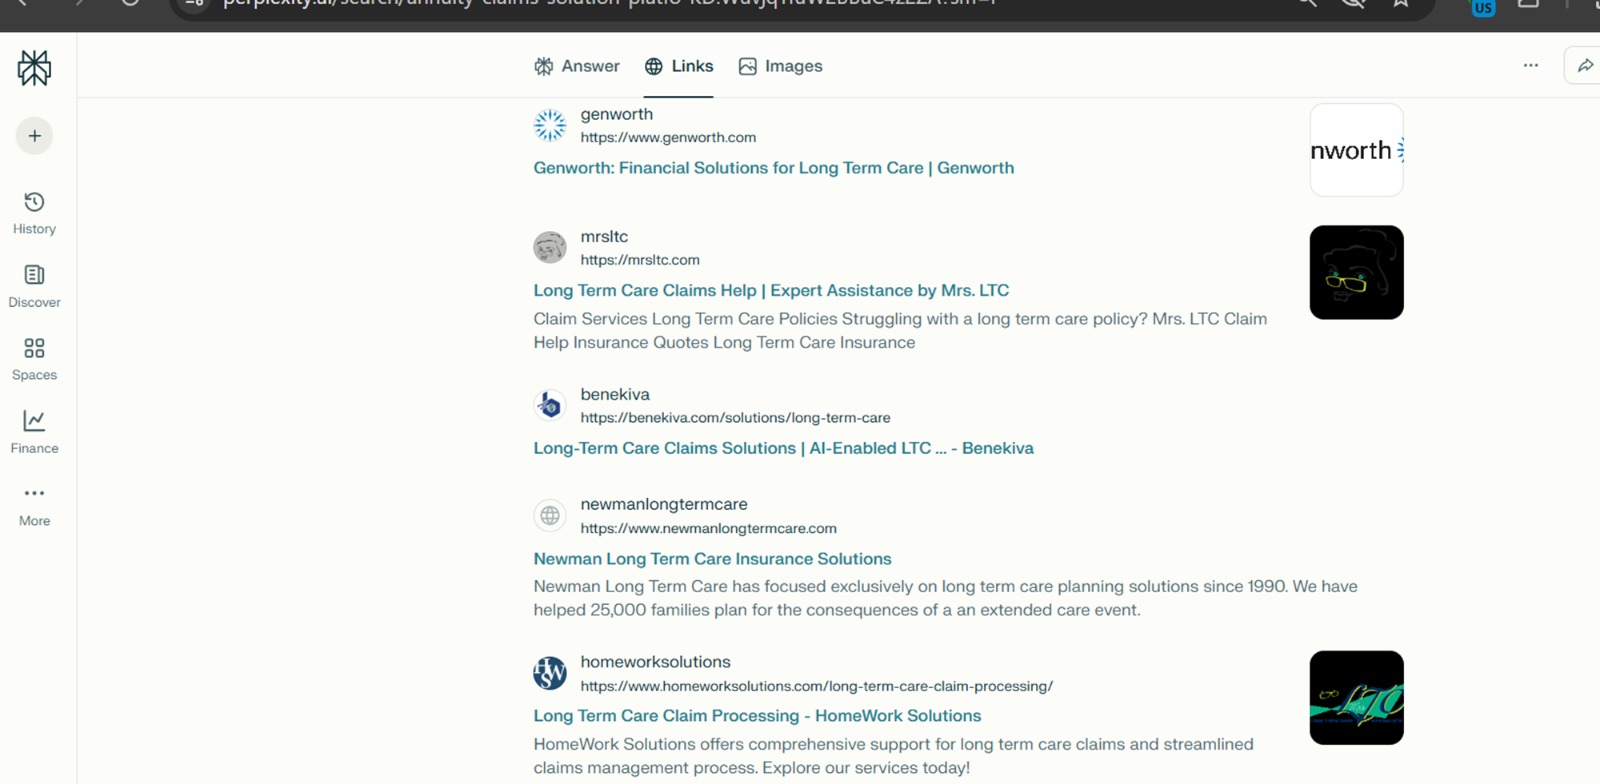
Task: Expand More options in the sidebar
Action: [34, 505]
